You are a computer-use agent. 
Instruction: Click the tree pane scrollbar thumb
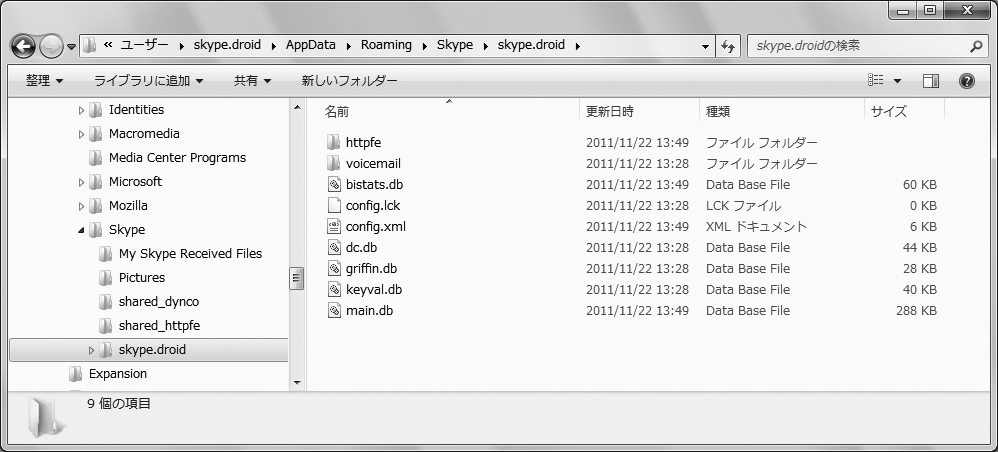point(297,278)
